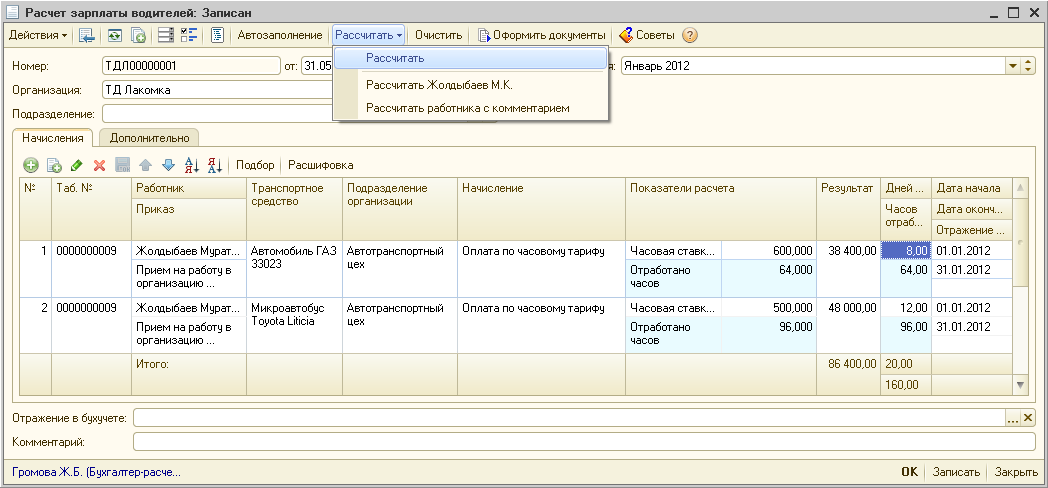Click the Записать button at bottom
This screenshot has width=1048, height=488.
point(955,472)
